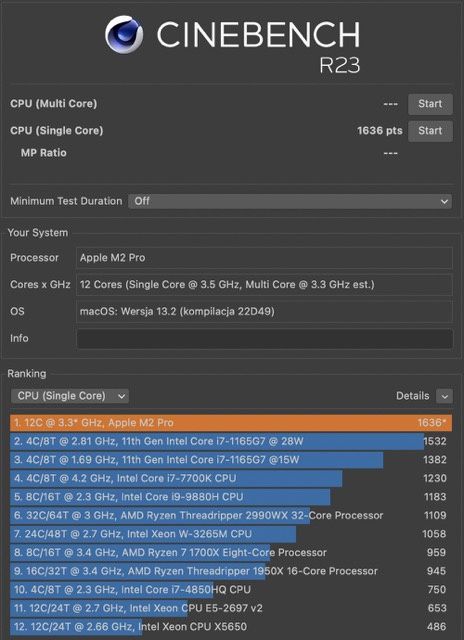Image resolution: width=464 pixels, height=640 pixels.
Task: Click the CPU (Single Core) test label
Action: pos(57,131)
